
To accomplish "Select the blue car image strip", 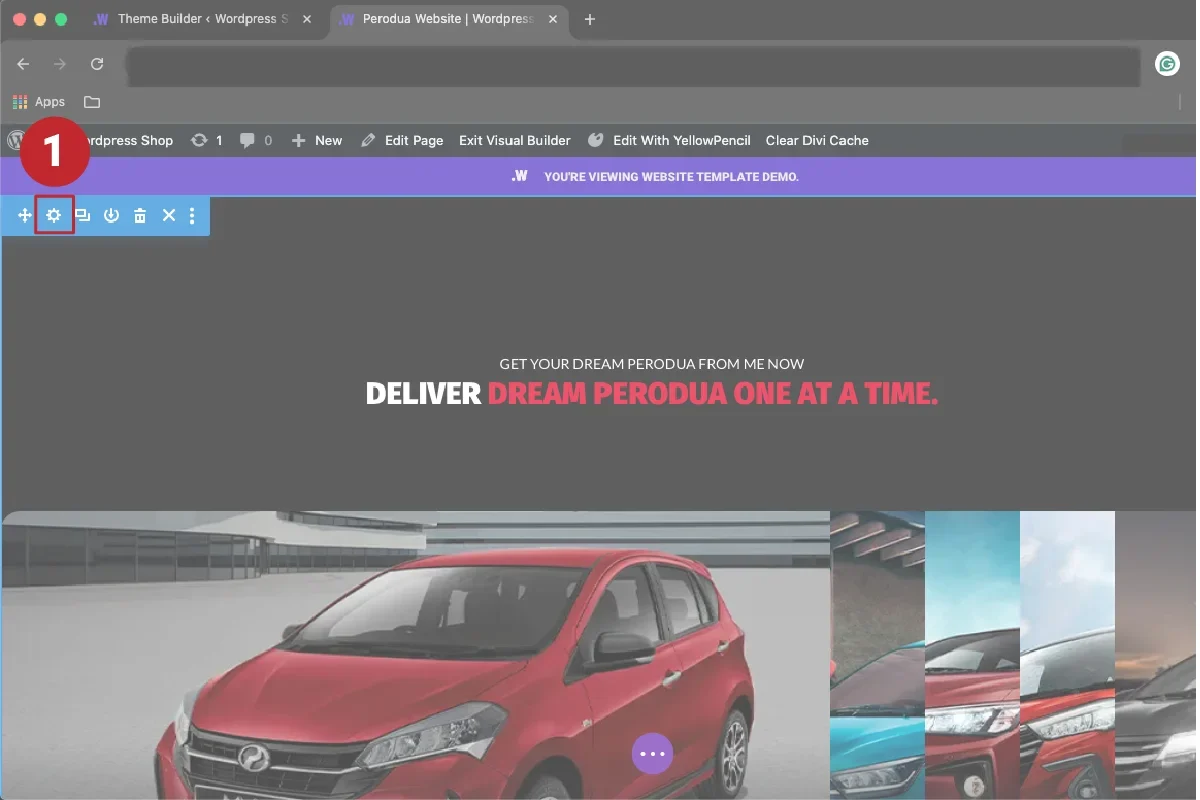I will [877, 655].
